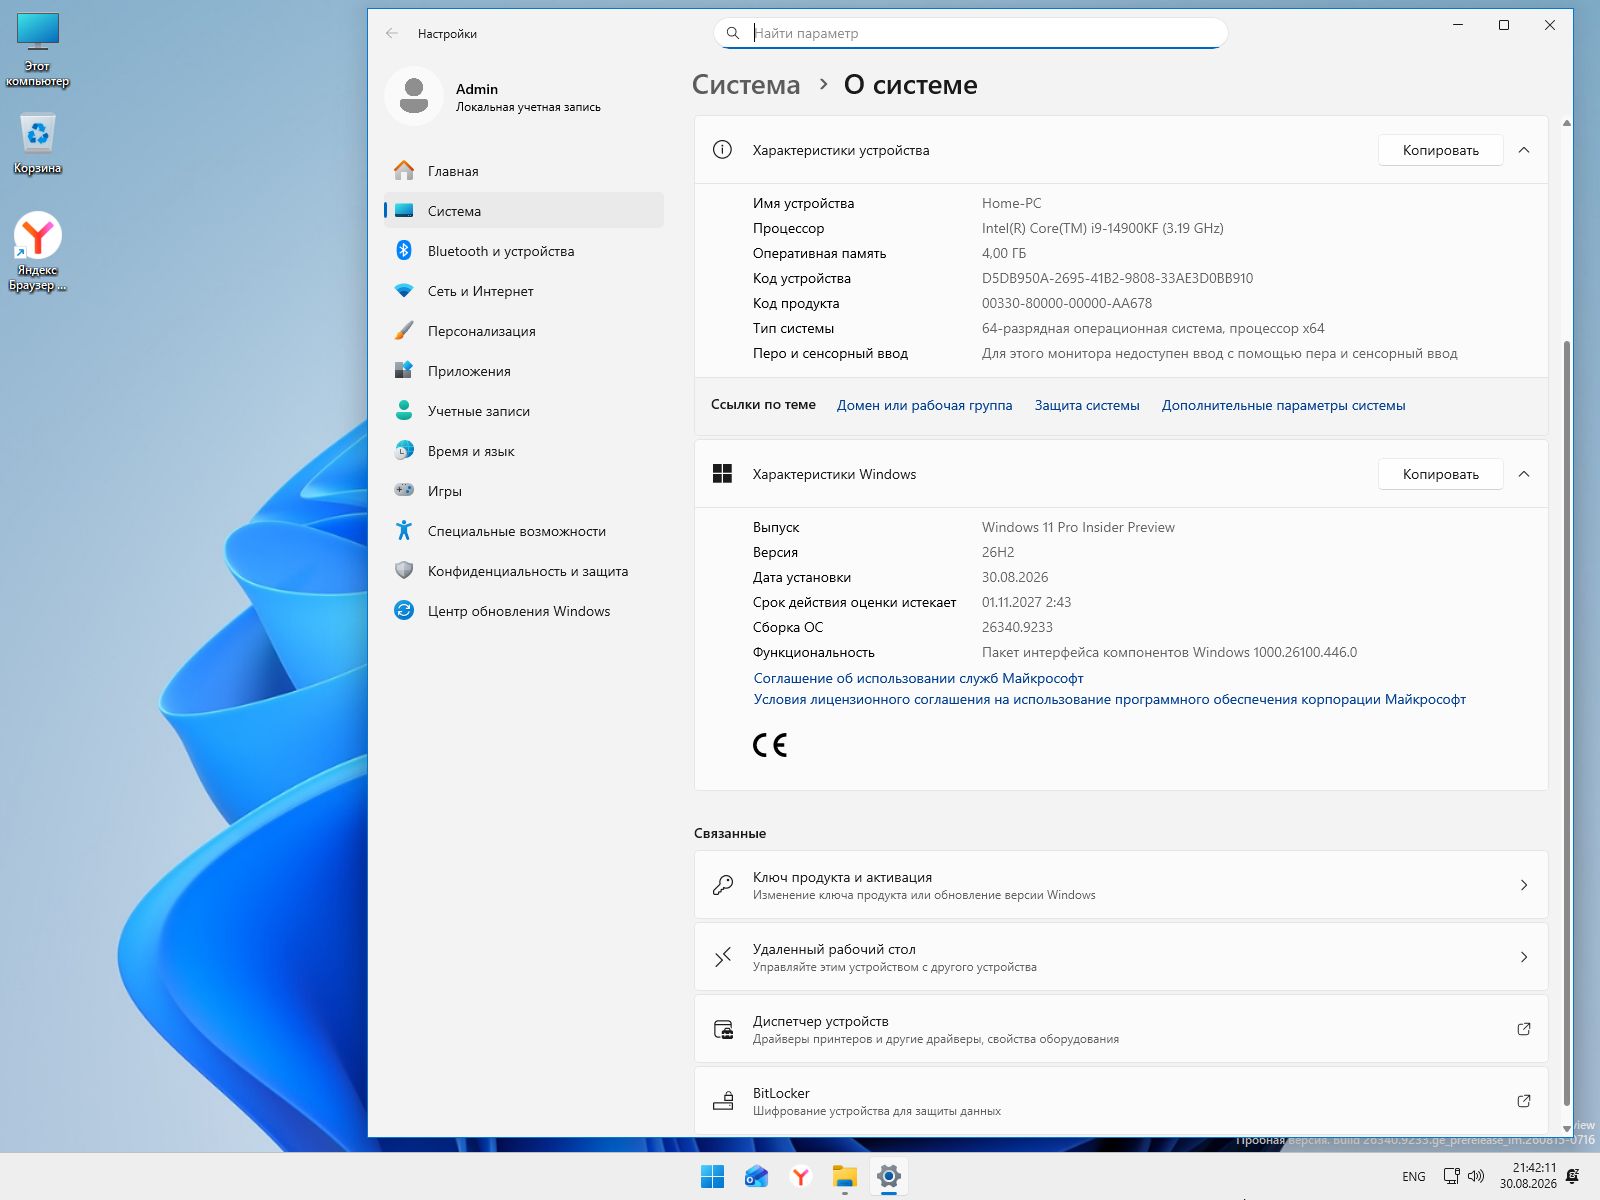Open Центр обновления Windows
Image resolution: width=1600 pixels, height=1200 pixels.
tap(524, 611)
